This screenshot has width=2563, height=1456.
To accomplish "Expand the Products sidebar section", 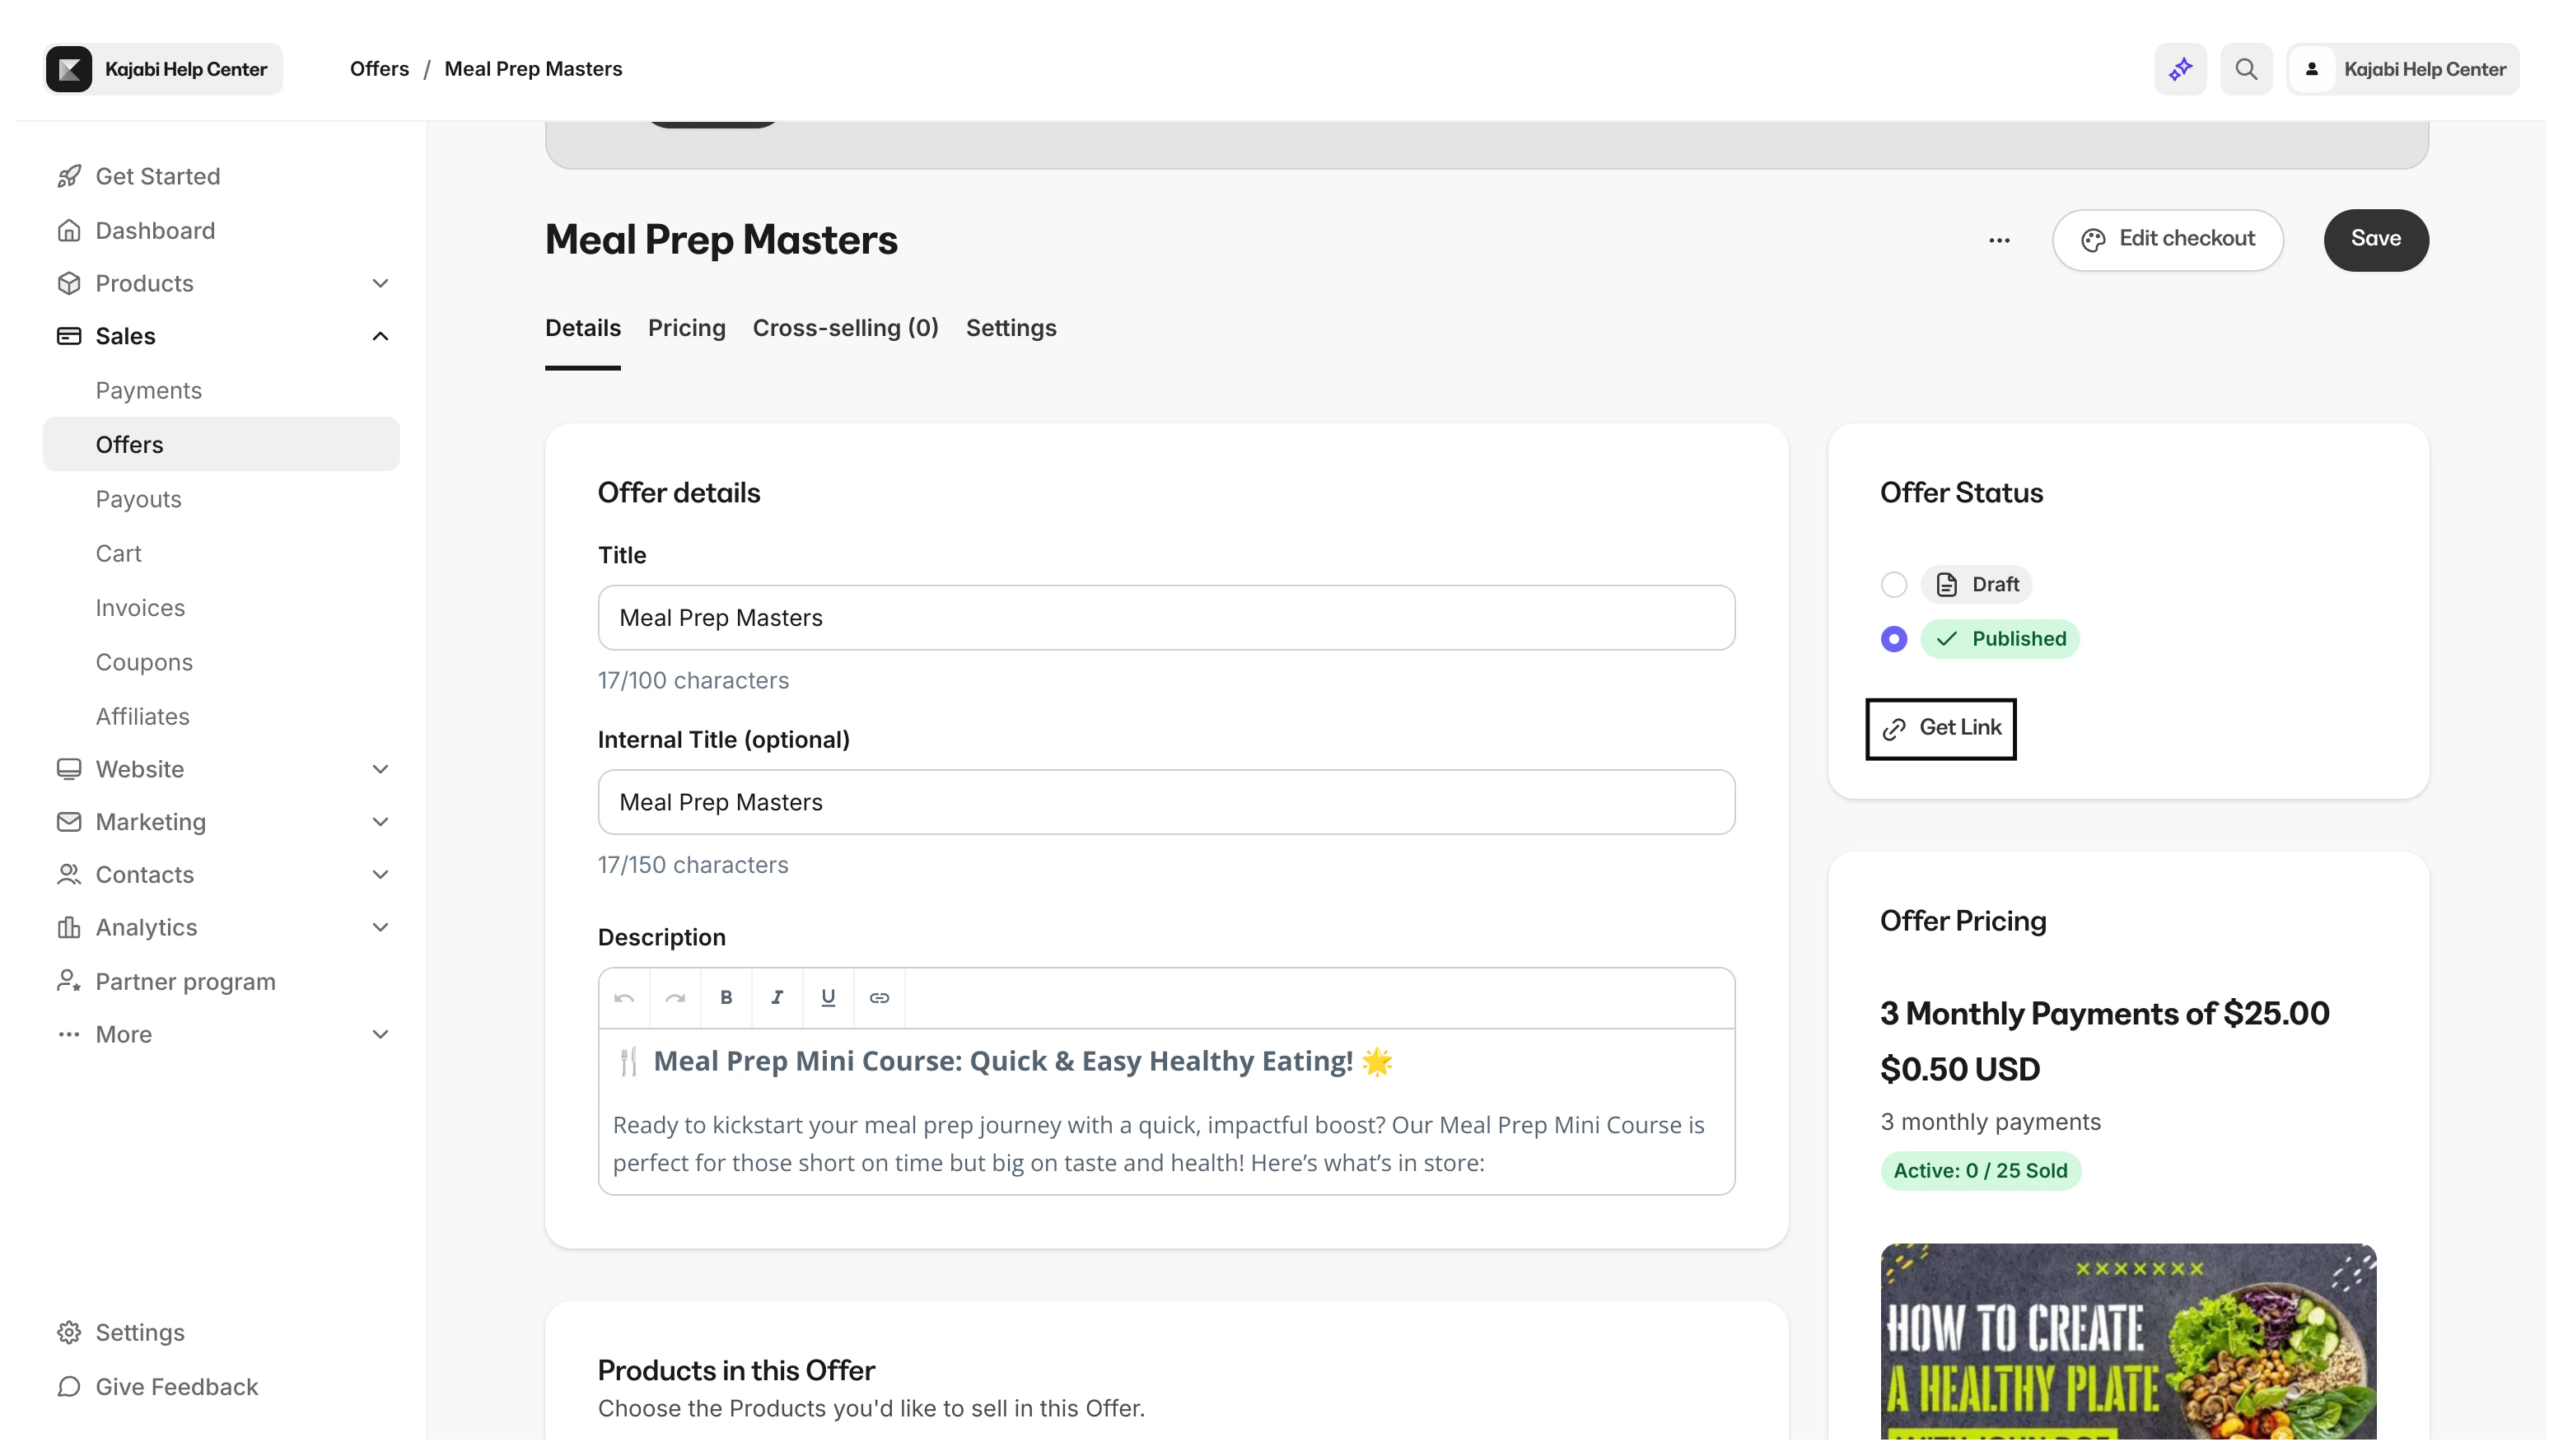I will click(x=380, y=283).
